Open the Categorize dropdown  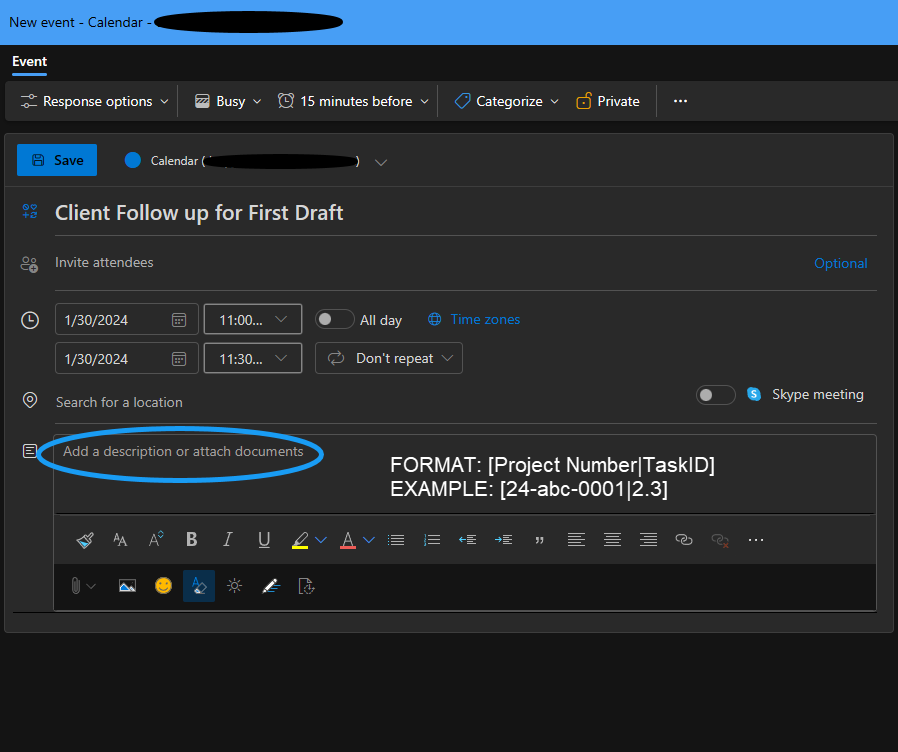507,101
